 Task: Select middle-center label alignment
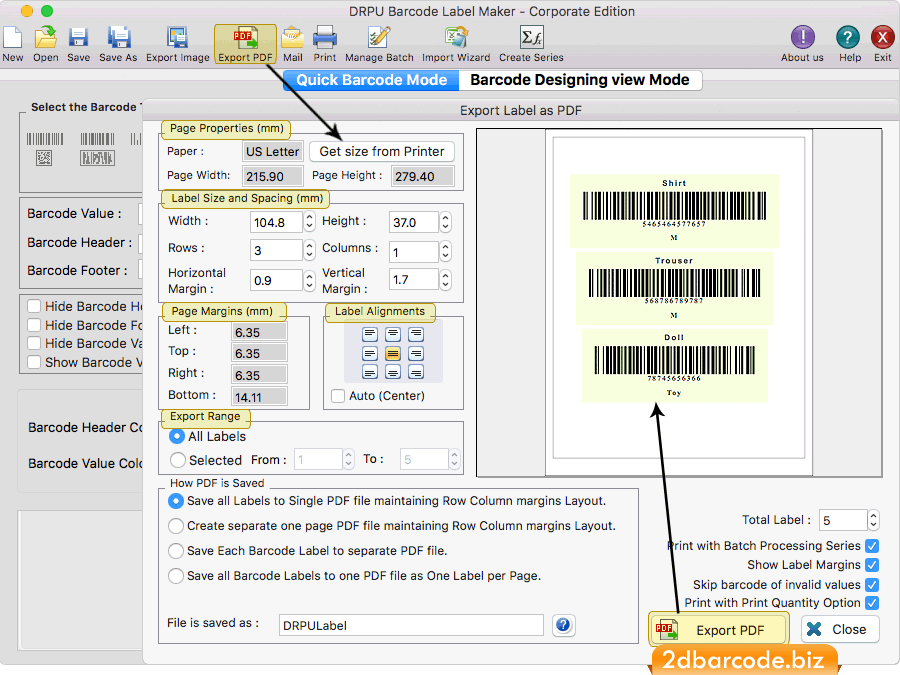pos(393,353)
